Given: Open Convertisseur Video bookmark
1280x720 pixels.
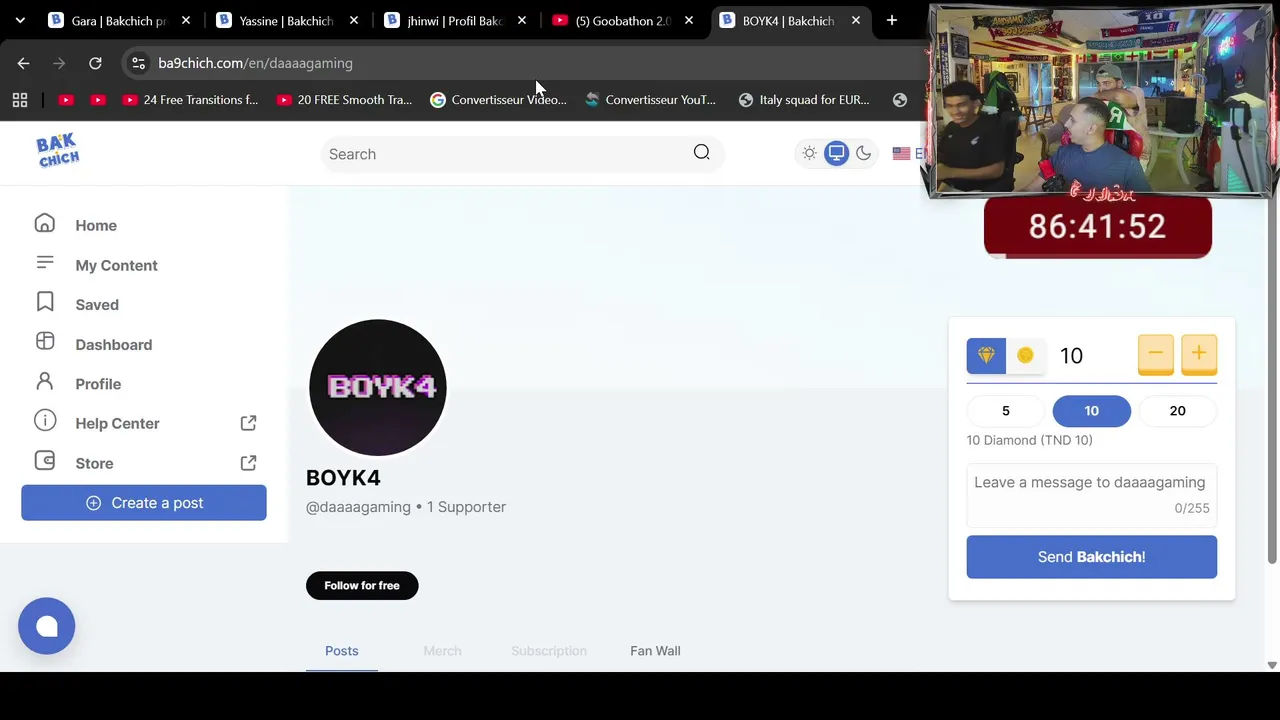Looking at the screenshot, I should 498,100.
